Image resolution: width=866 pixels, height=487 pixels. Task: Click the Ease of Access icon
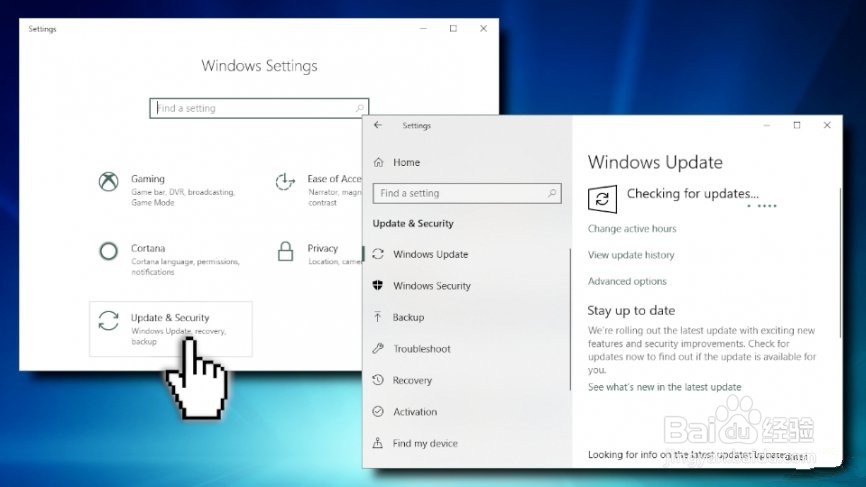[285, 181]
